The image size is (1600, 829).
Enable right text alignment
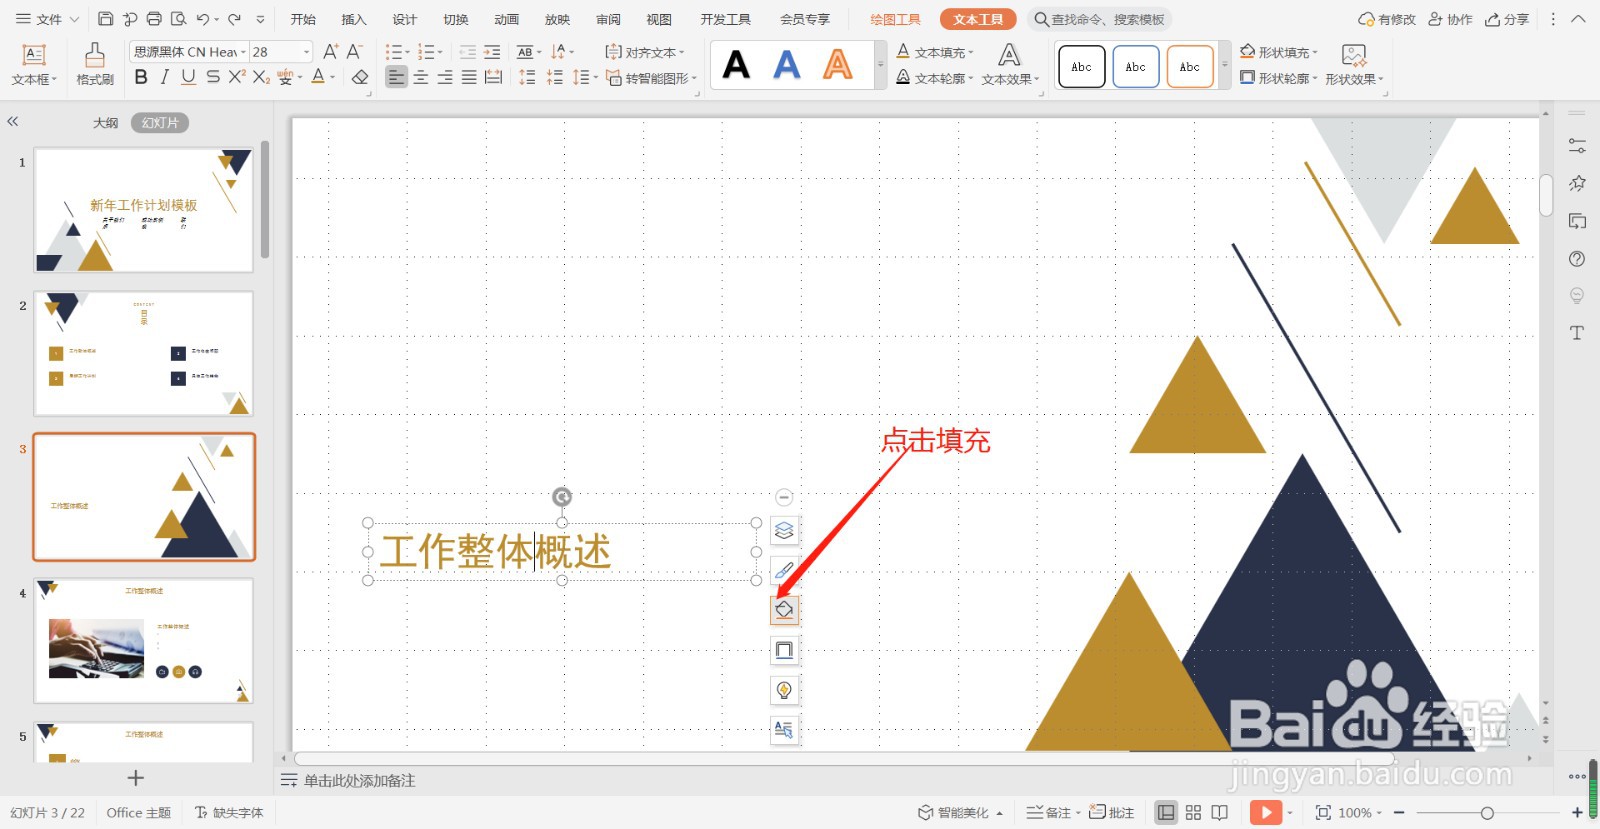[445, 77]
